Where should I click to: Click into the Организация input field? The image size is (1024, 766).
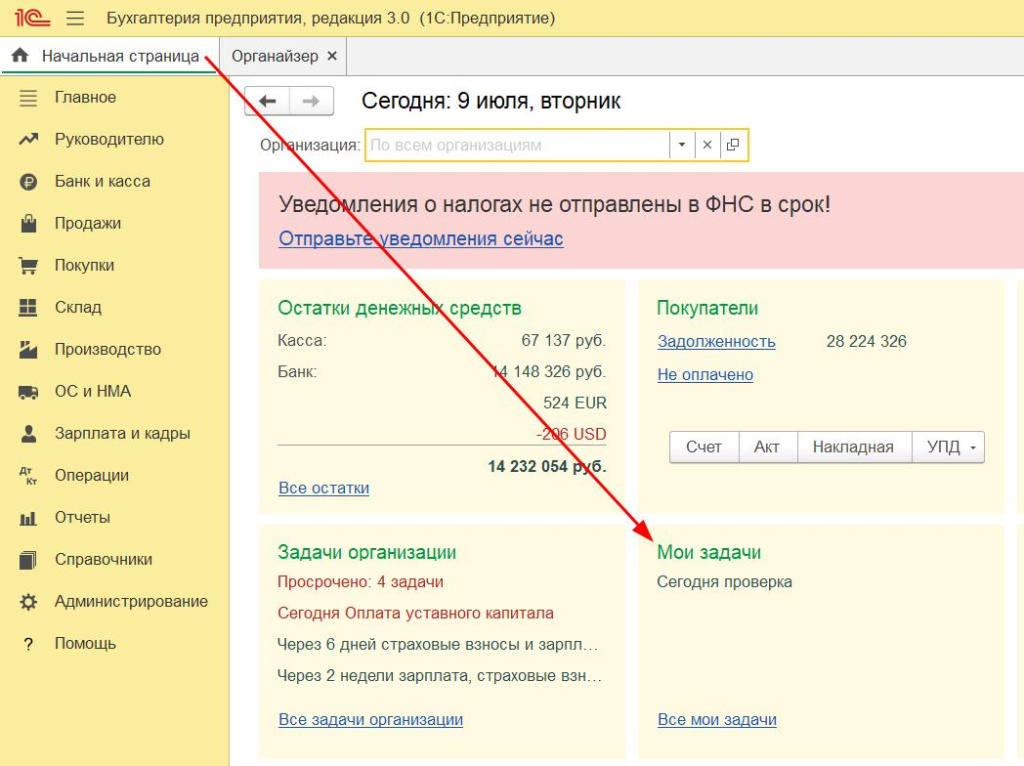pos(515,145)
